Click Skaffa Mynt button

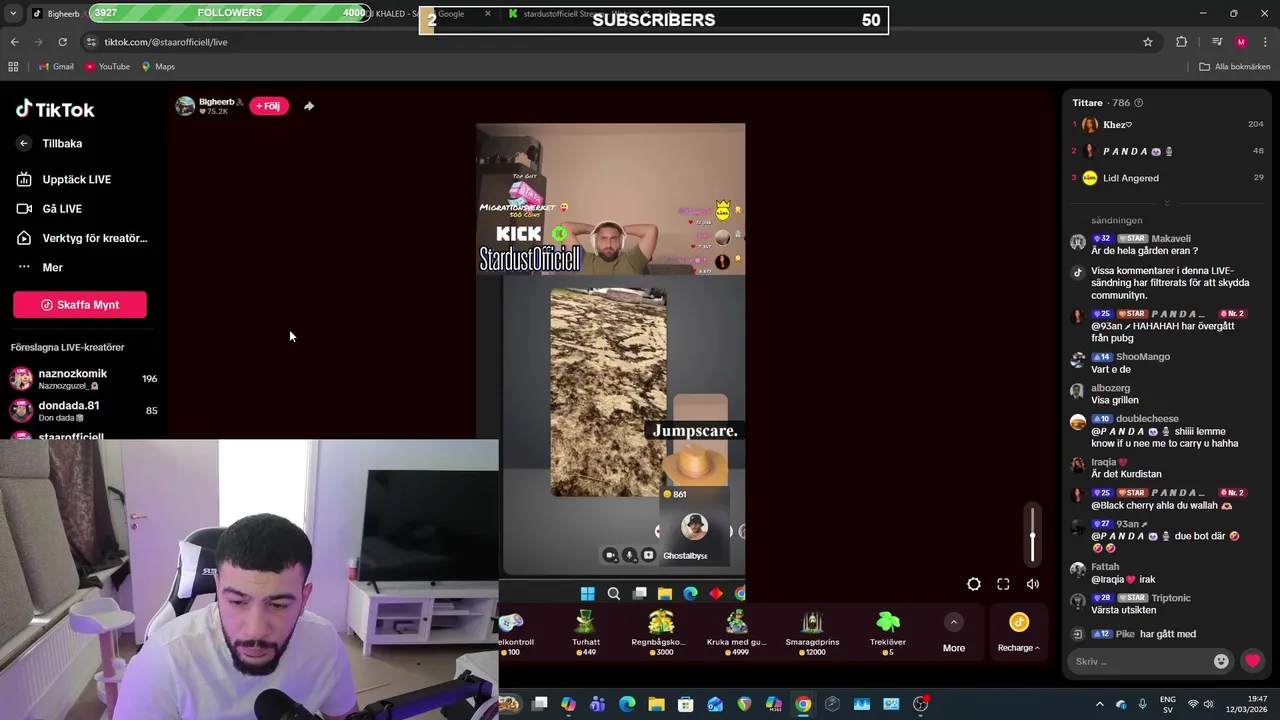click(80, 305)
